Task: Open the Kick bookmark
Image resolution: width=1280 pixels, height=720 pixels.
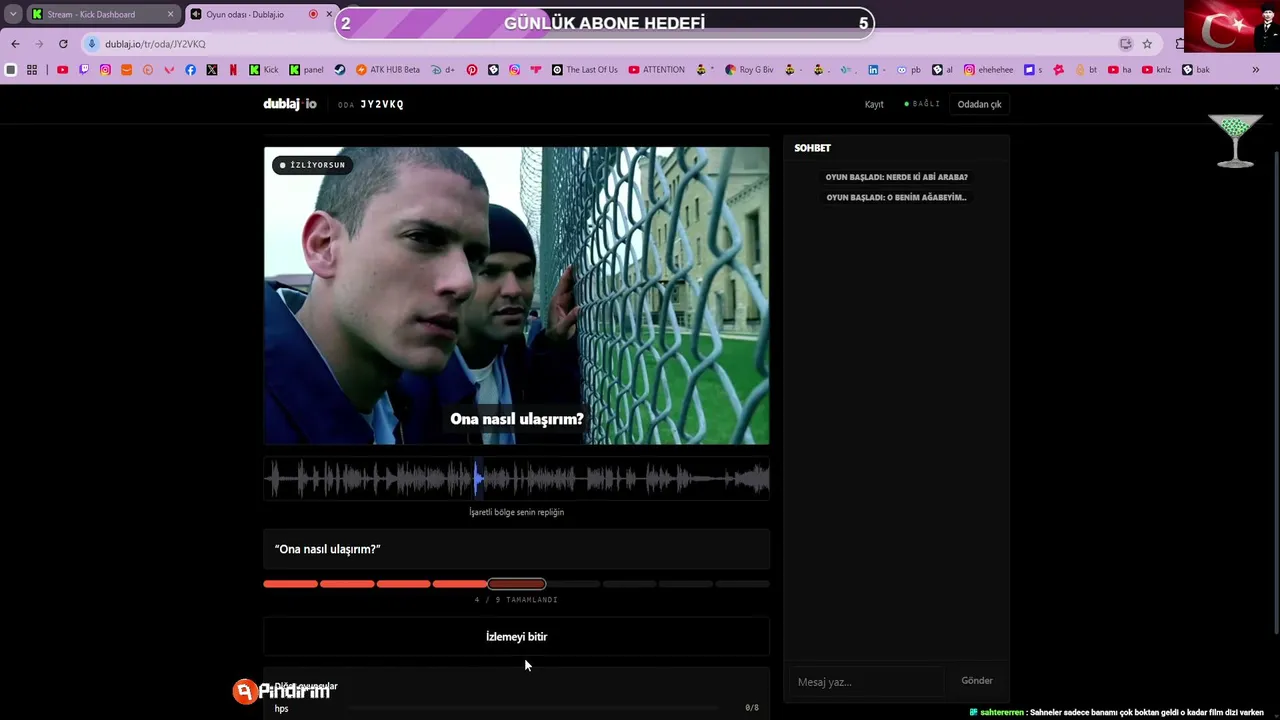Action: (x=264, y=70)
